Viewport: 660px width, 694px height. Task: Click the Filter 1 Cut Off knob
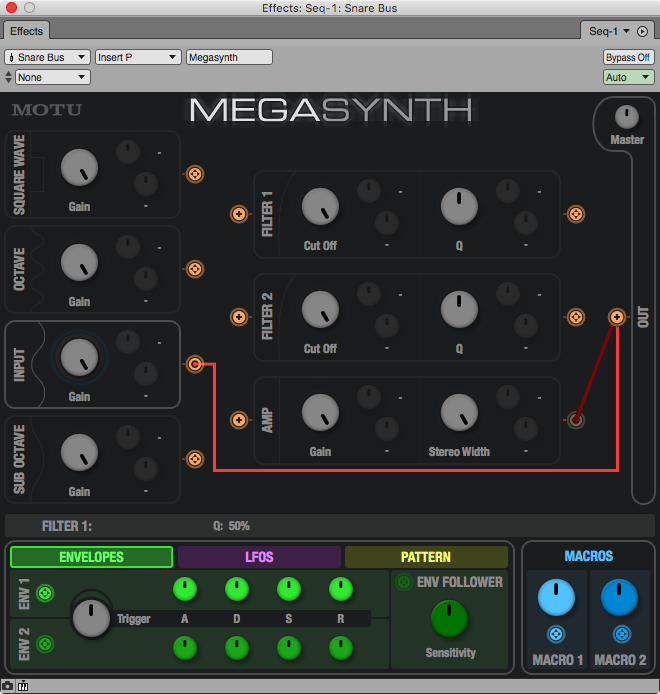[x=320, y=207]
